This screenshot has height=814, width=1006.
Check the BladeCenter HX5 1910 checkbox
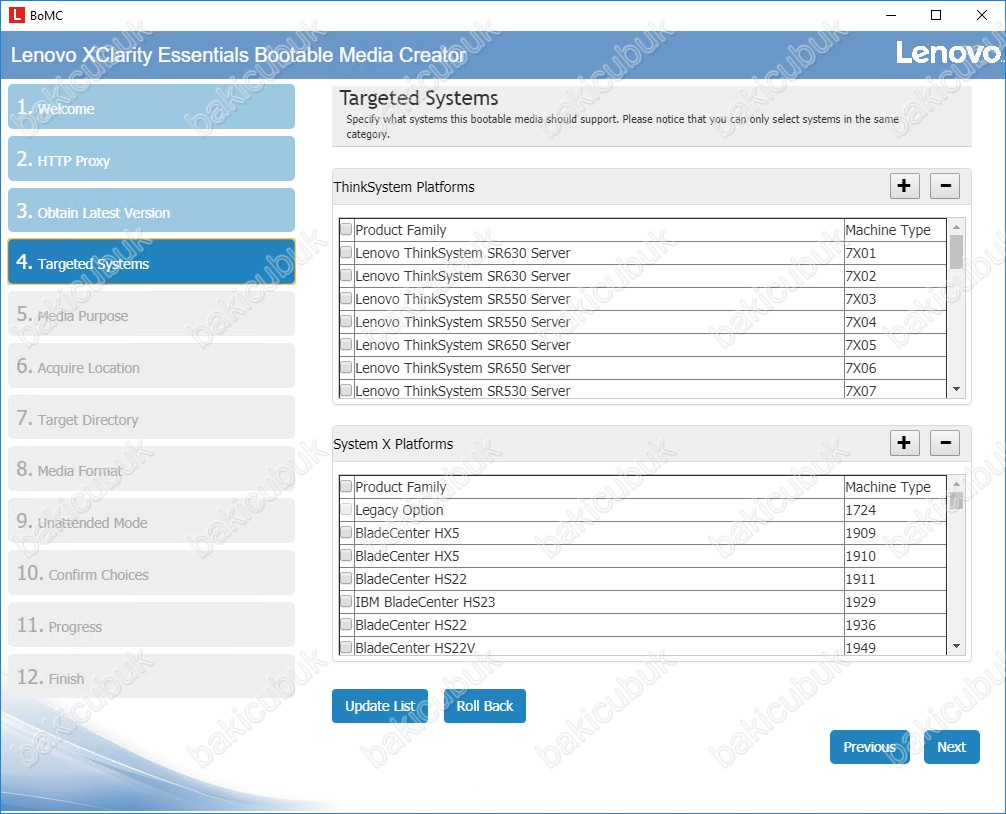(x=346, y=555)
